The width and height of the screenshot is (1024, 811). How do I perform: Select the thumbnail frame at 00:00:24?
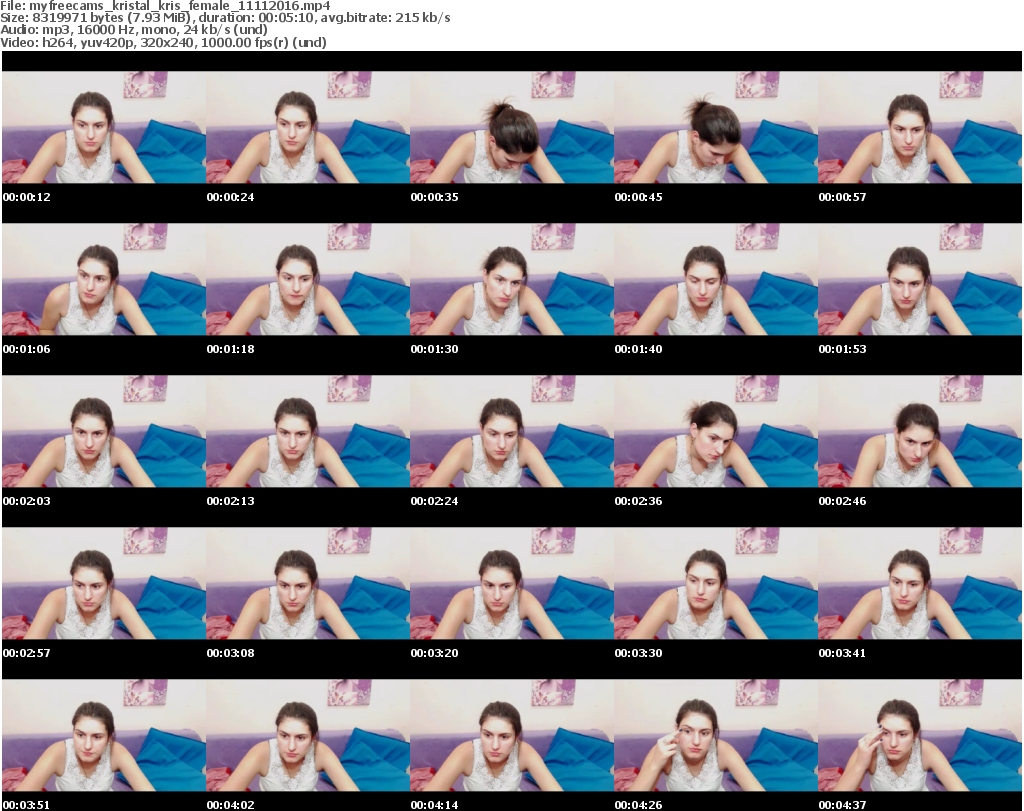pyautogui.click(x=308, y=127)
